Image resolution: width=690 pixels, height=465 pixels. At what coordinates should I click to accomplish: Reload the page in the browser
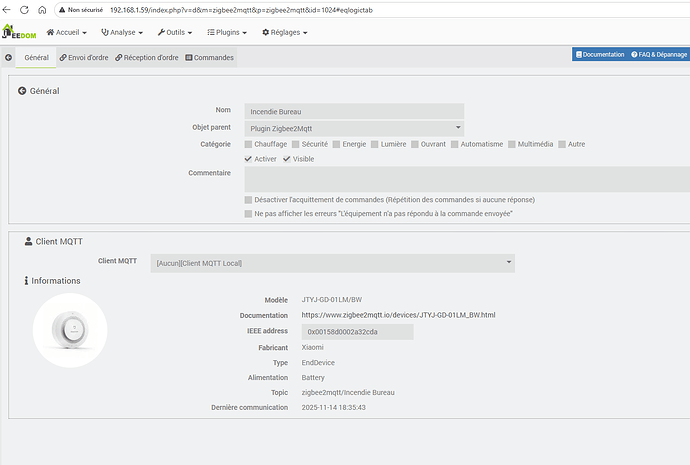click(24, 10)
